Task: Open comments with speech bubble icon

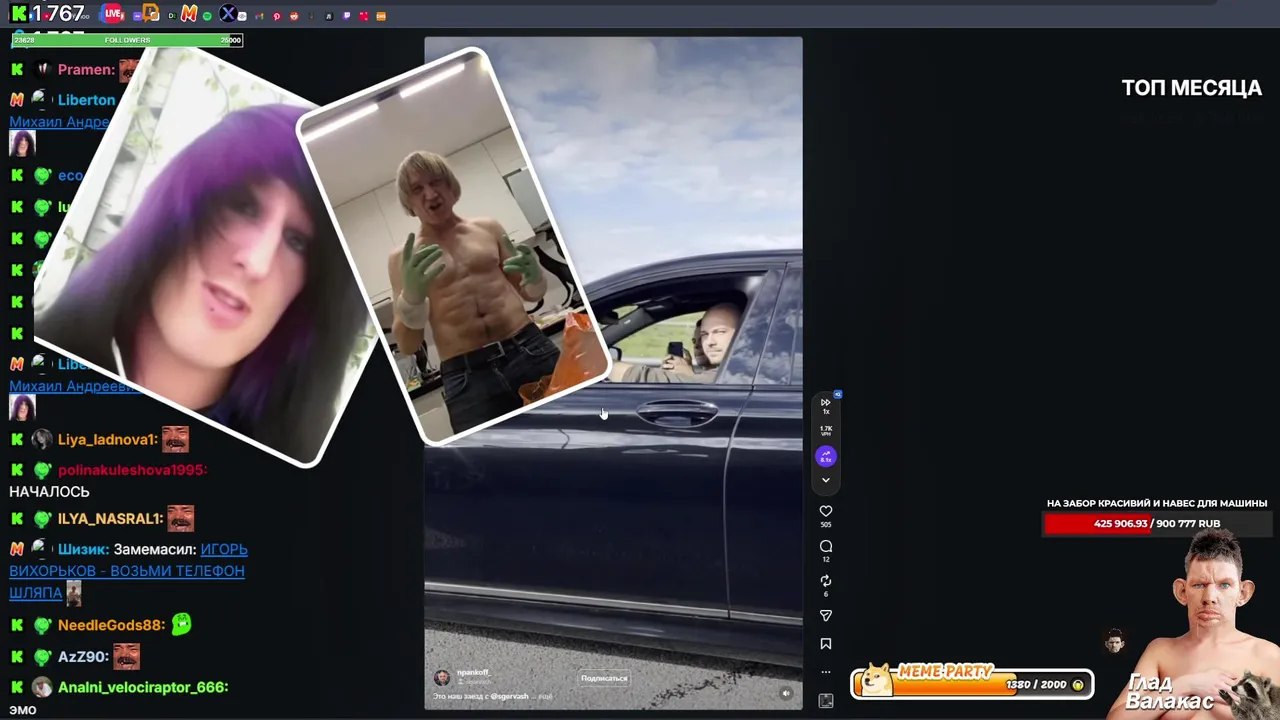Action: coord(826,546)
